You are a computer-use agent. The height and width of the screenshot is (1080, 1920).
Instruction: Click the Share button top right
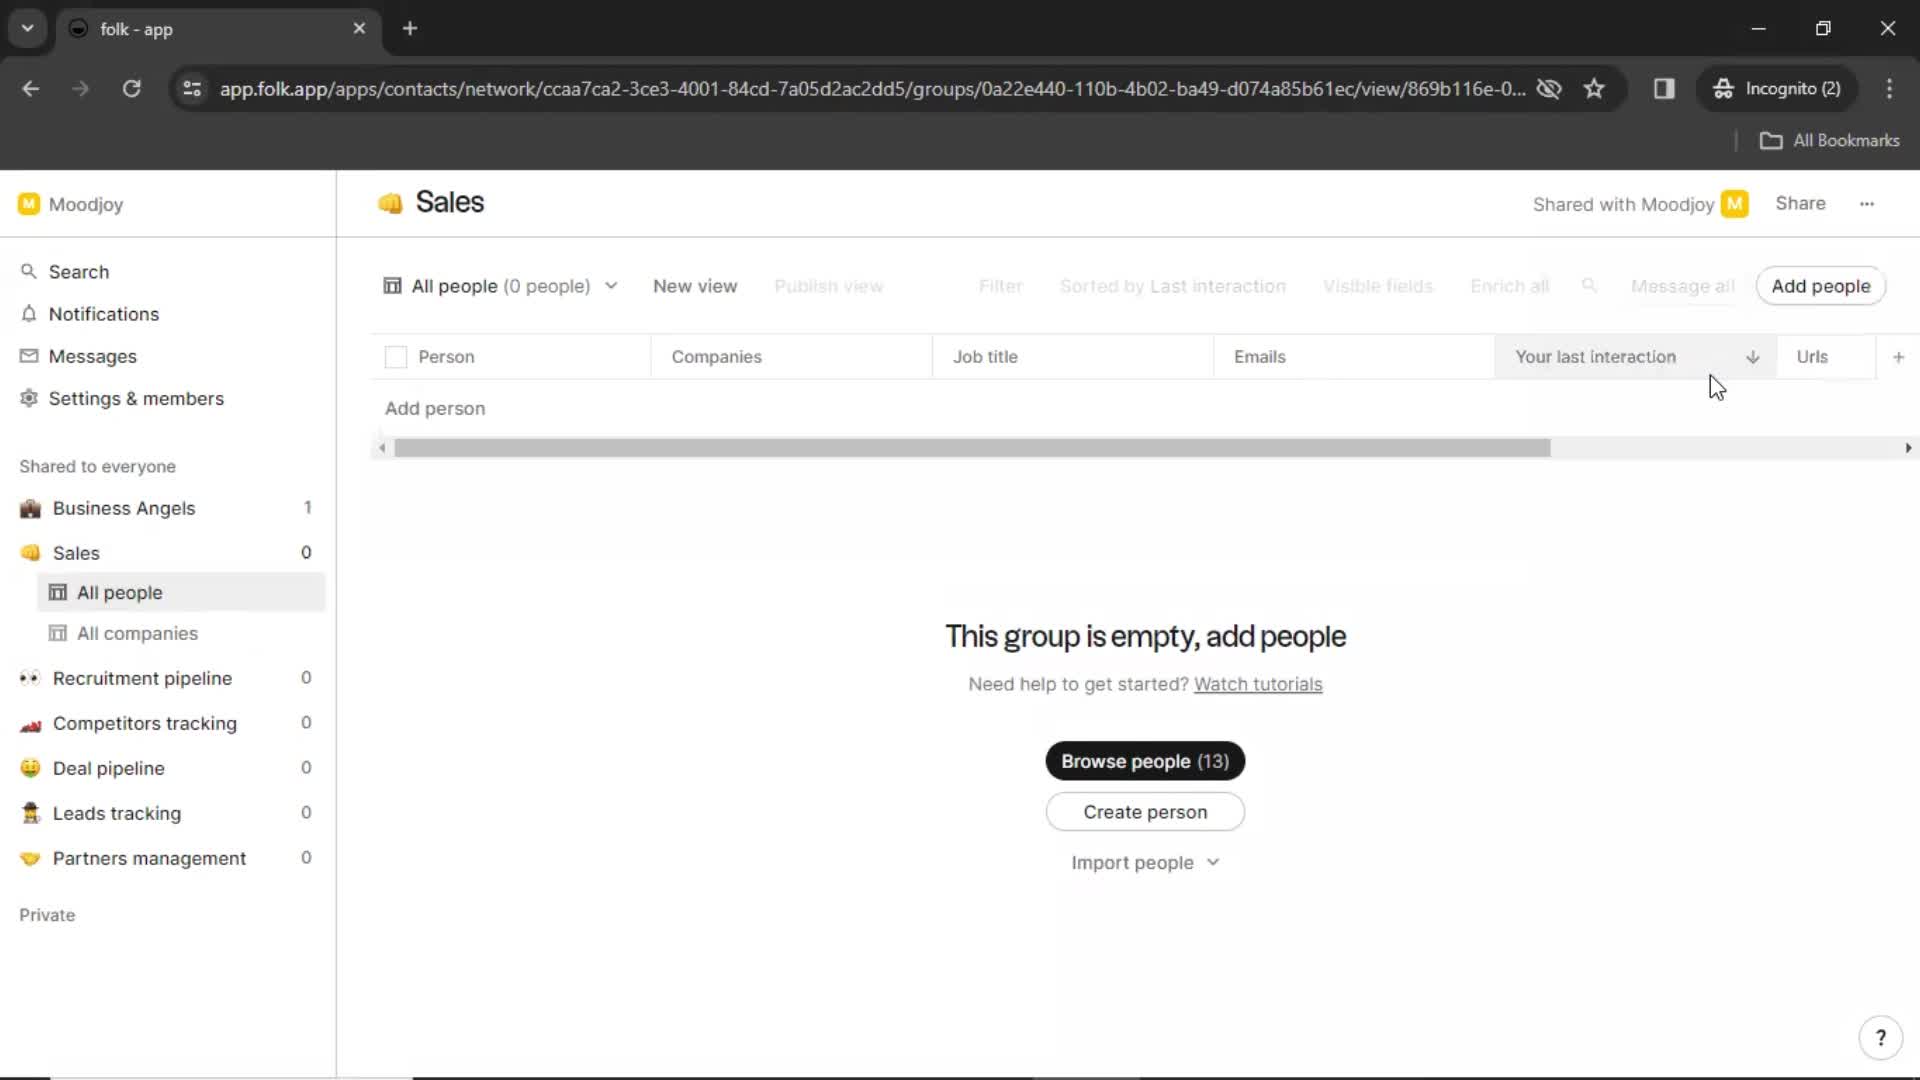tap(1801, 203)
